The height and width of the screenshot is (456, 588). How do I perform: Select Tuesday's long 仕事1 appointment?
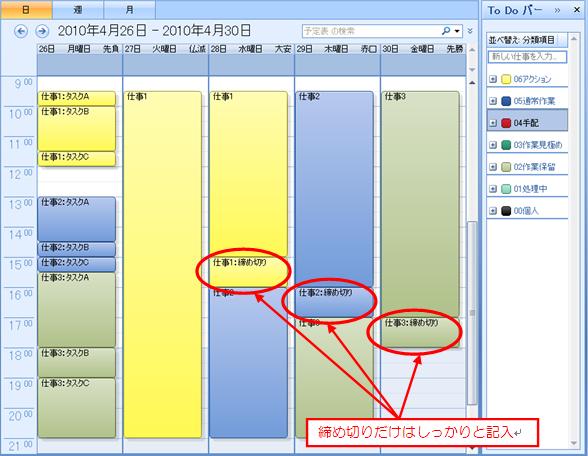coord(162,264)
